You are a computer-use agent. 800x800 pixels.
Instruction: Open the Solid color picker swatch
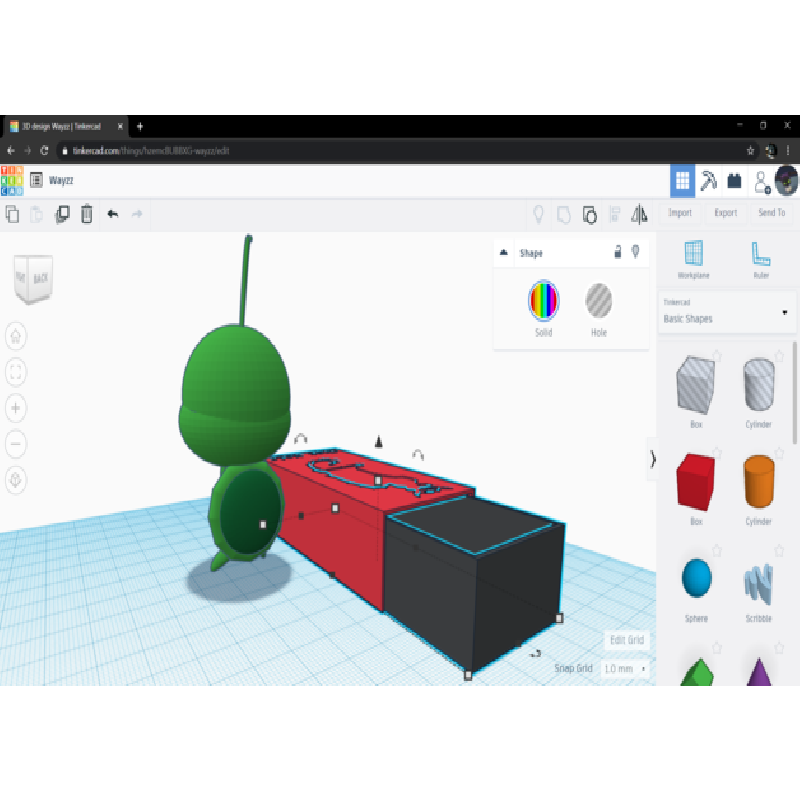click(543, 300)
